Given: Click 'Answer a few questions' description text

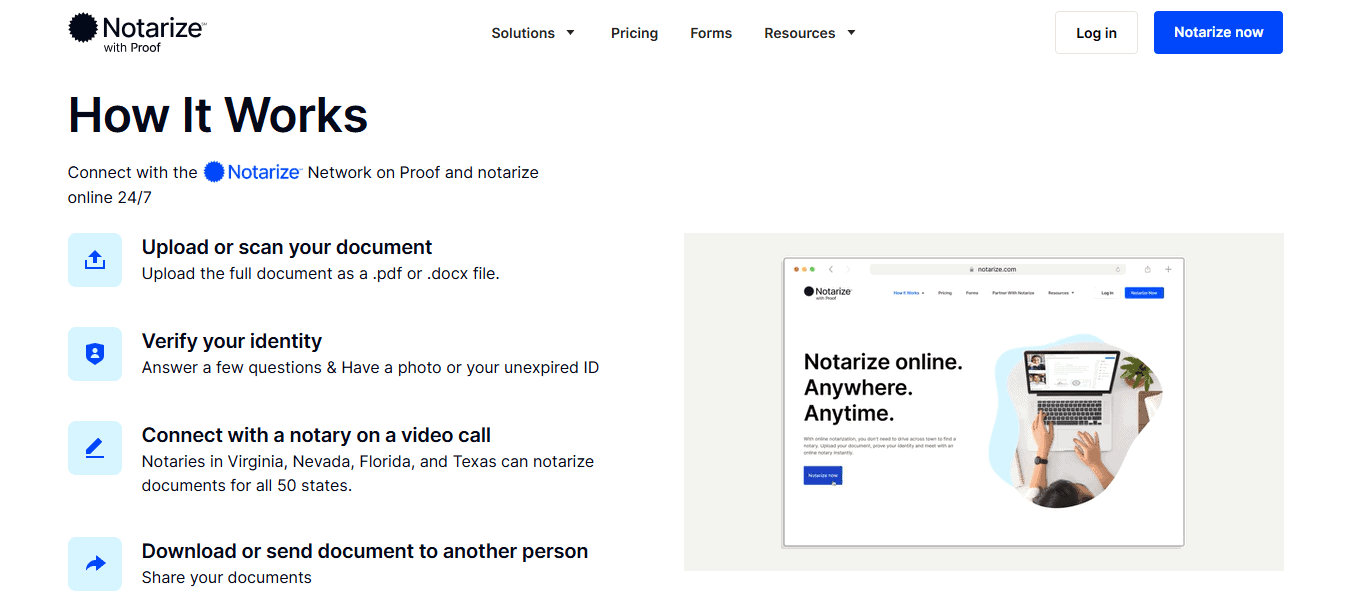Looking at the screenshot, I should coord(371,367).
